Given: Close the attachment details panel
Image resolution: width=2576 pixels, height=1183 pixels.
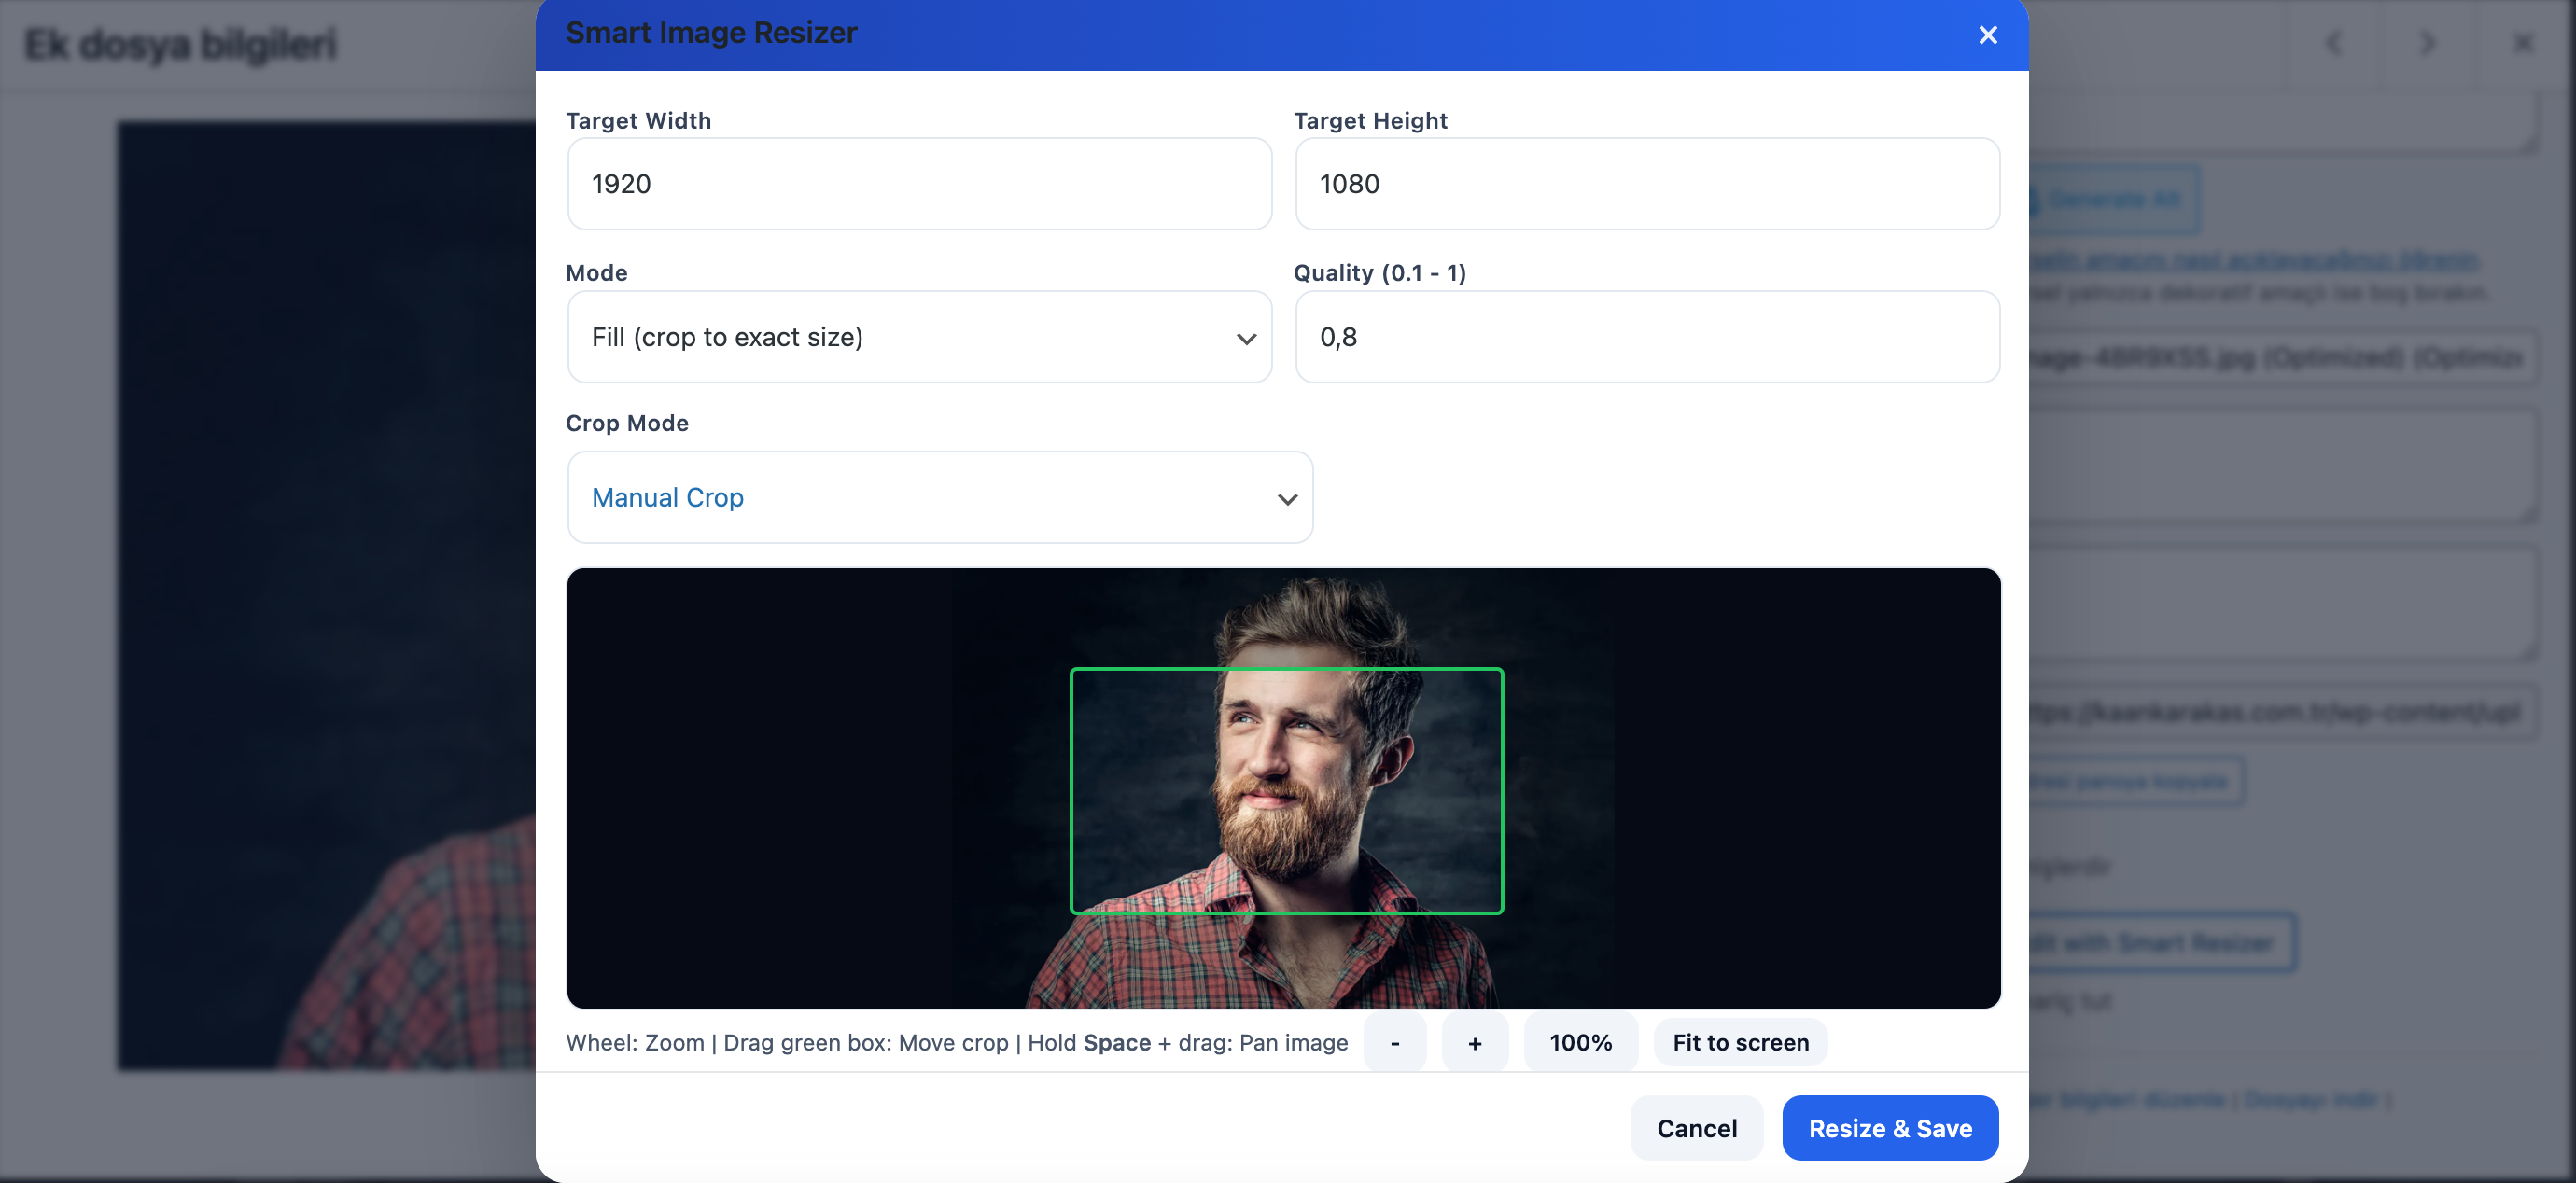Looking at the screenshot, I should (2522, 43).
